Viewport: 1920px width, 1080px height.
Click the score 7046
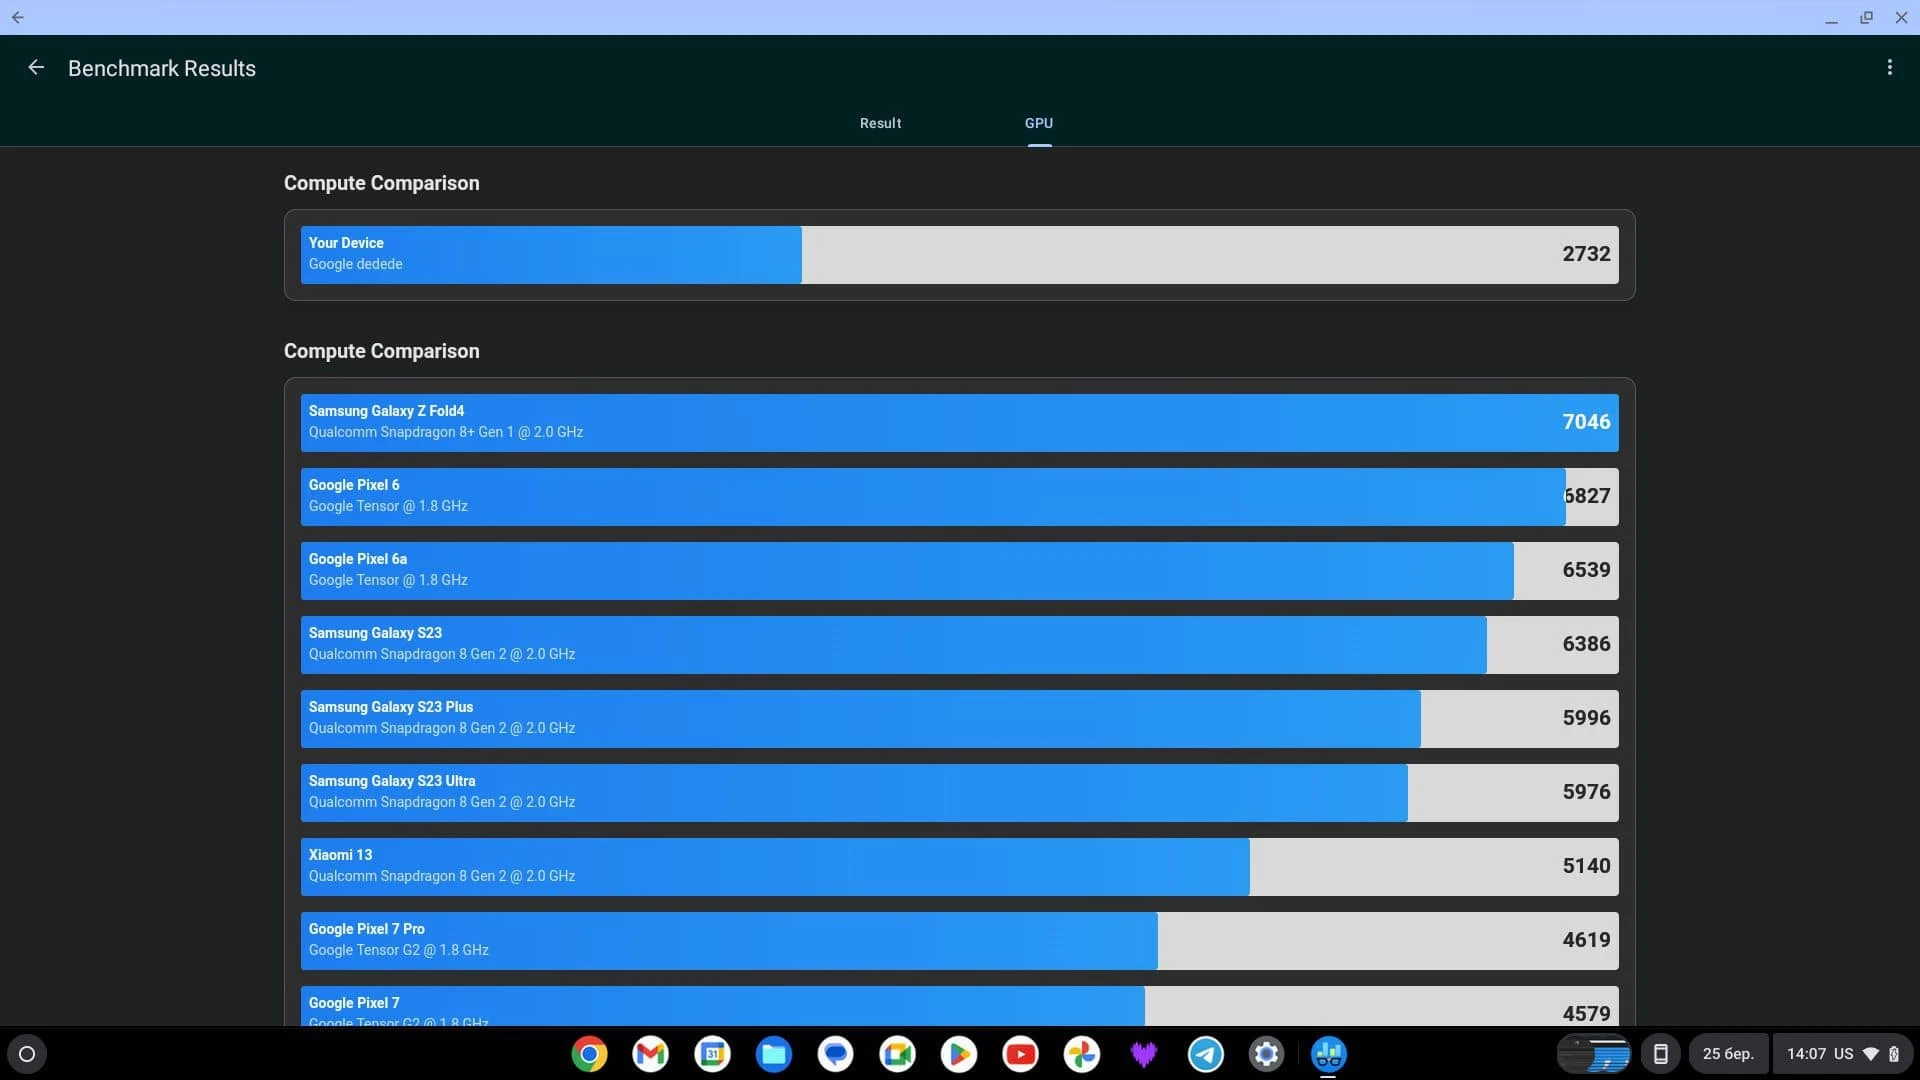point(1586,422)
